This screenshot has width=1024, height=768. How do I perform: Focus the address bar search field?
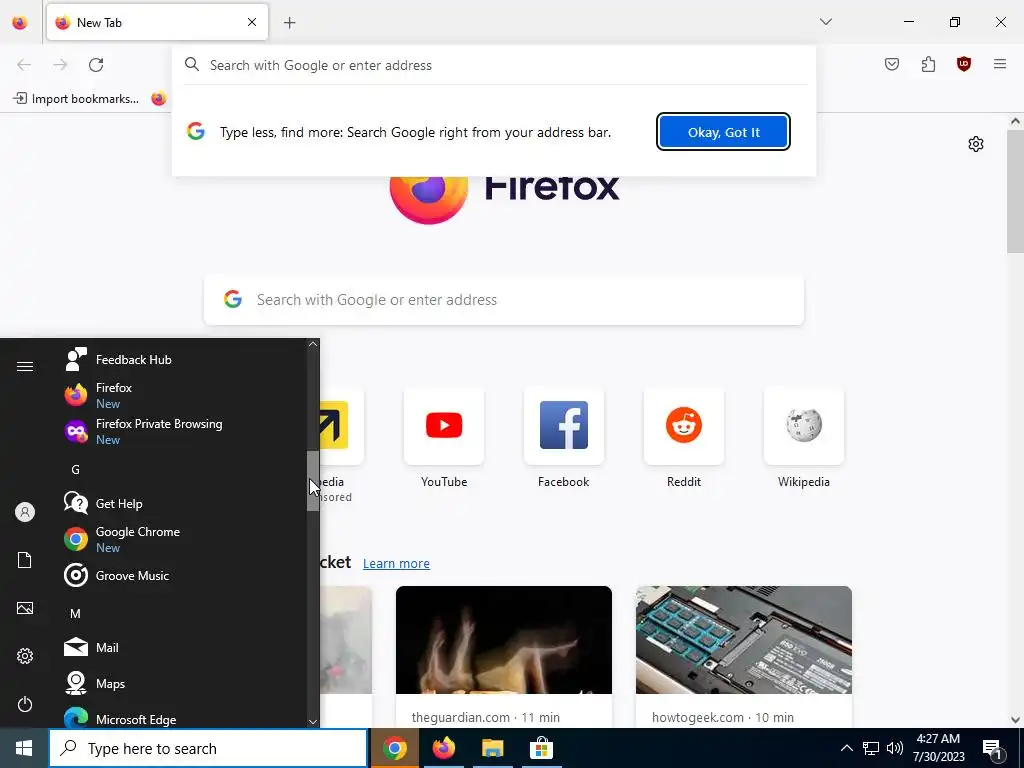point(494,65)
